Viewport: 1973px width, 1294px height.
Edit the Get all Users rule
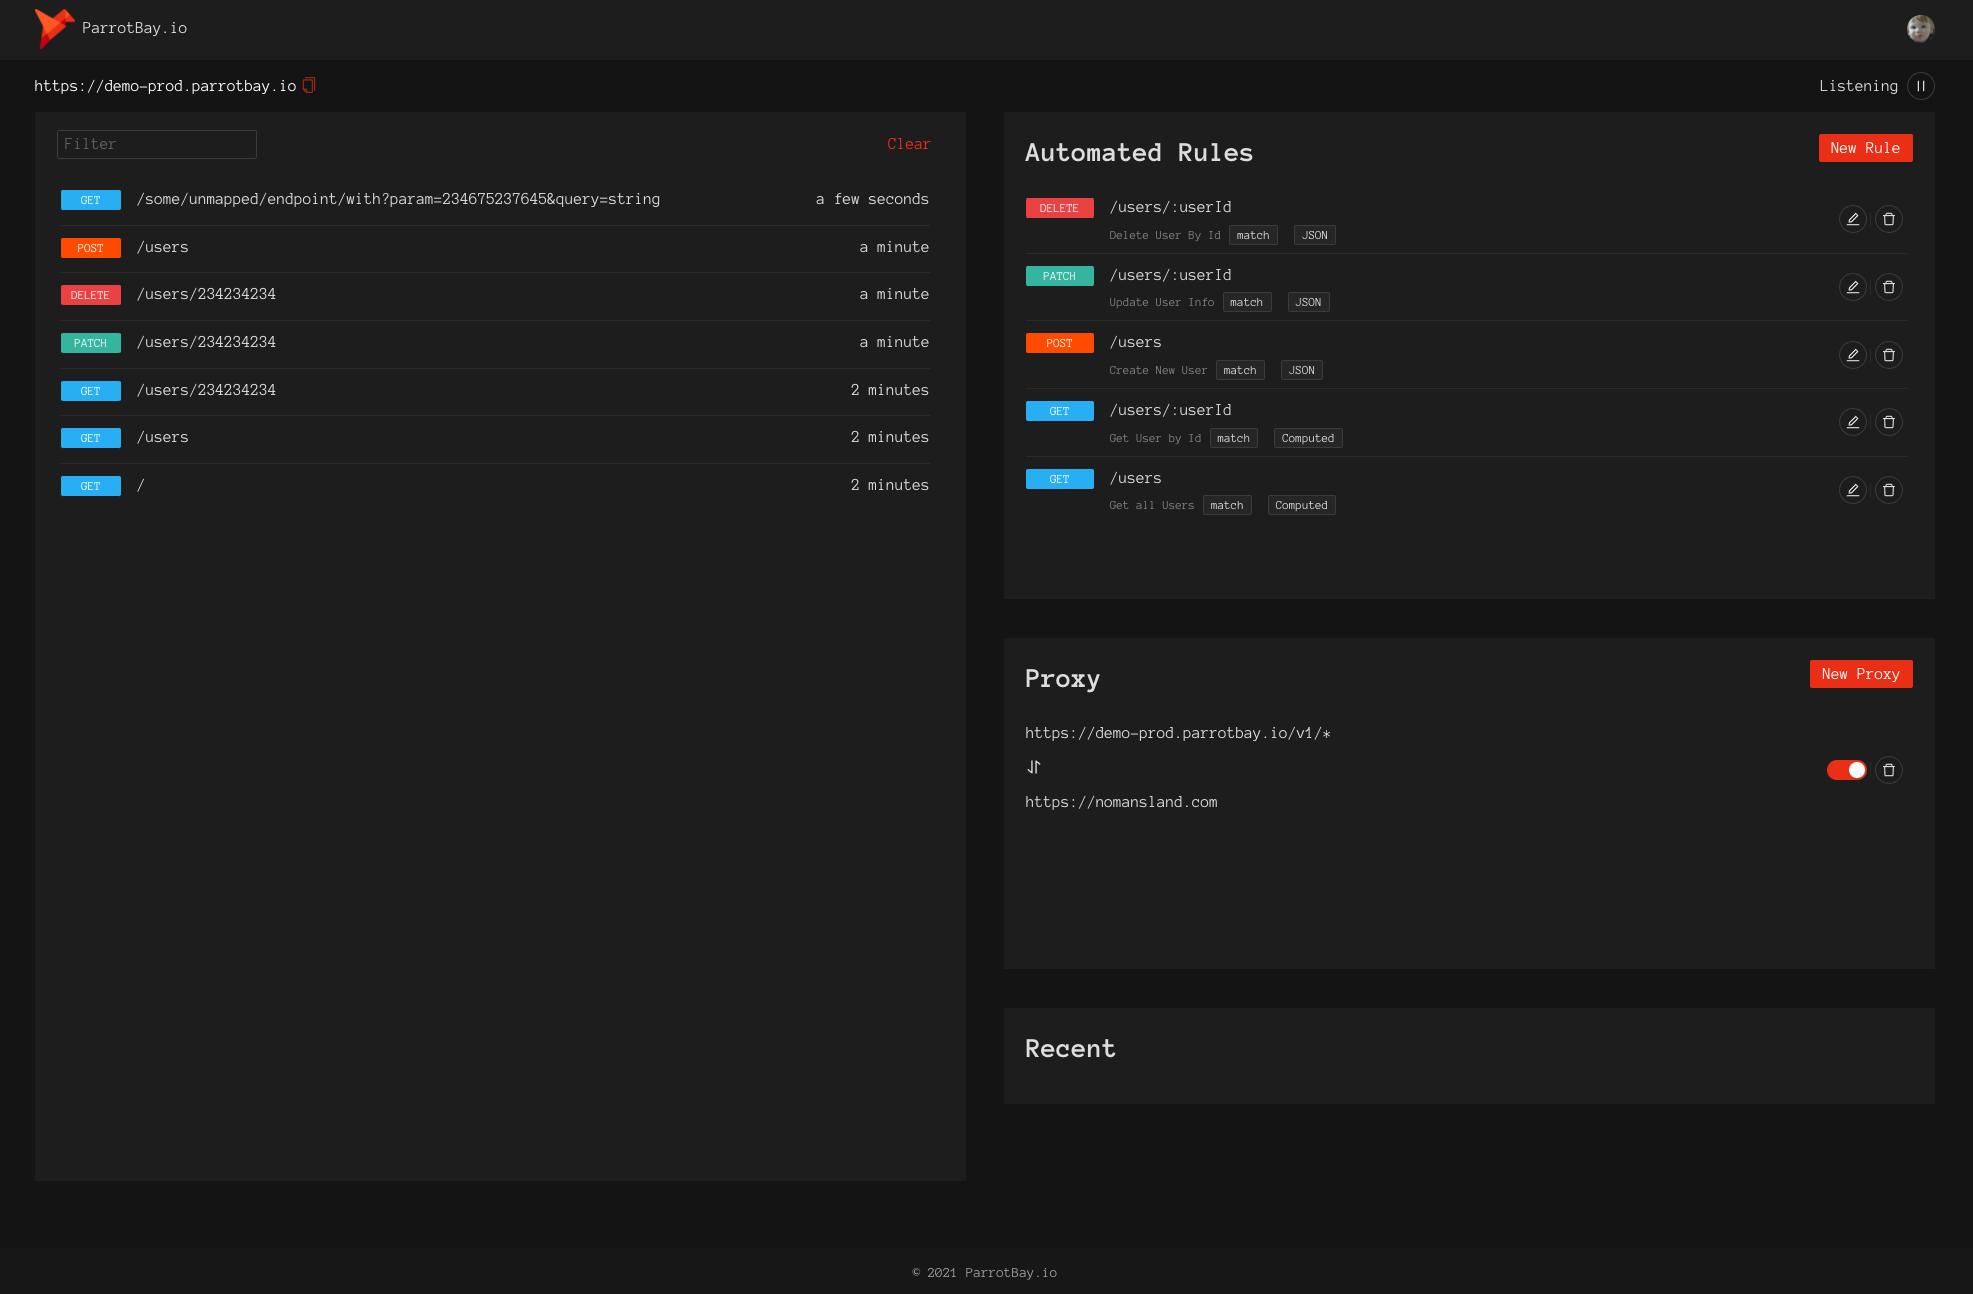click(1852, 490)
